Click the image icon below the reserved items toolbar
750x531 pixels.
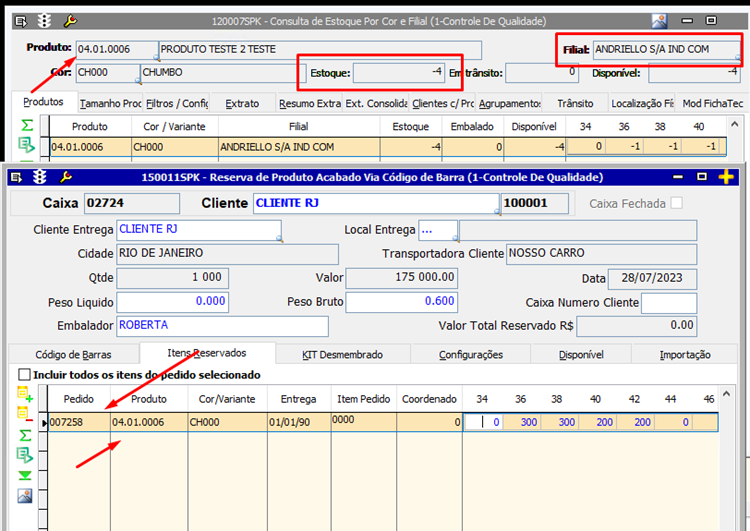coord(25,496)
